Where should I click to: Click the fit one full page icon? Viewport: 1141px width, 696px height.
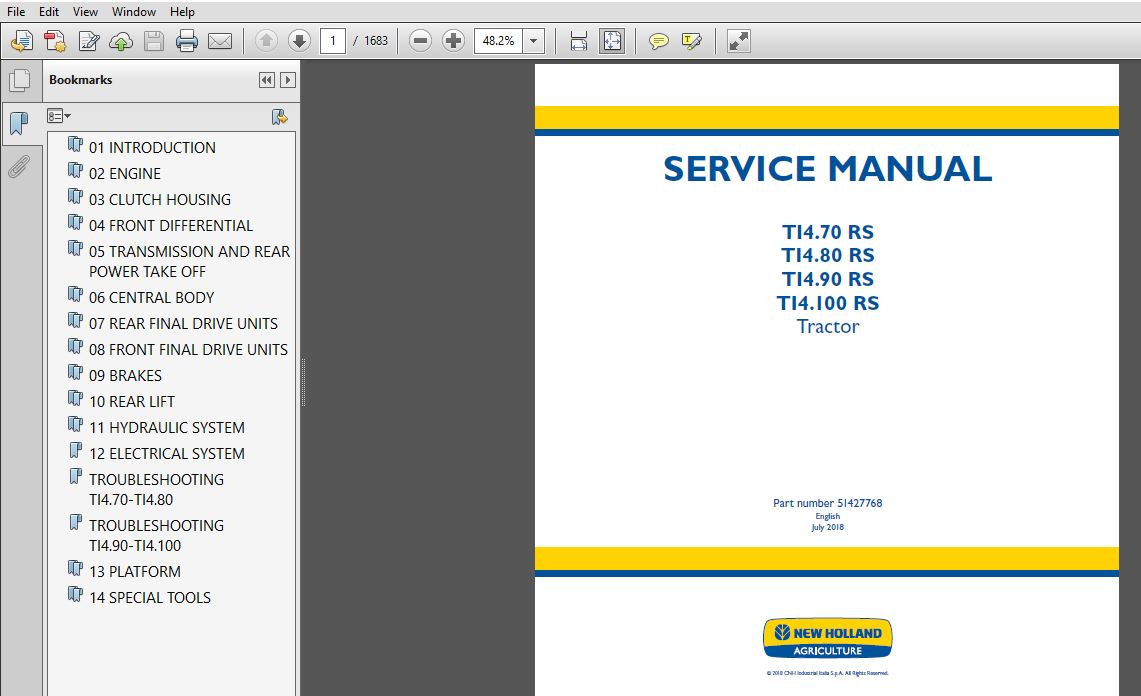pos(612,41)
